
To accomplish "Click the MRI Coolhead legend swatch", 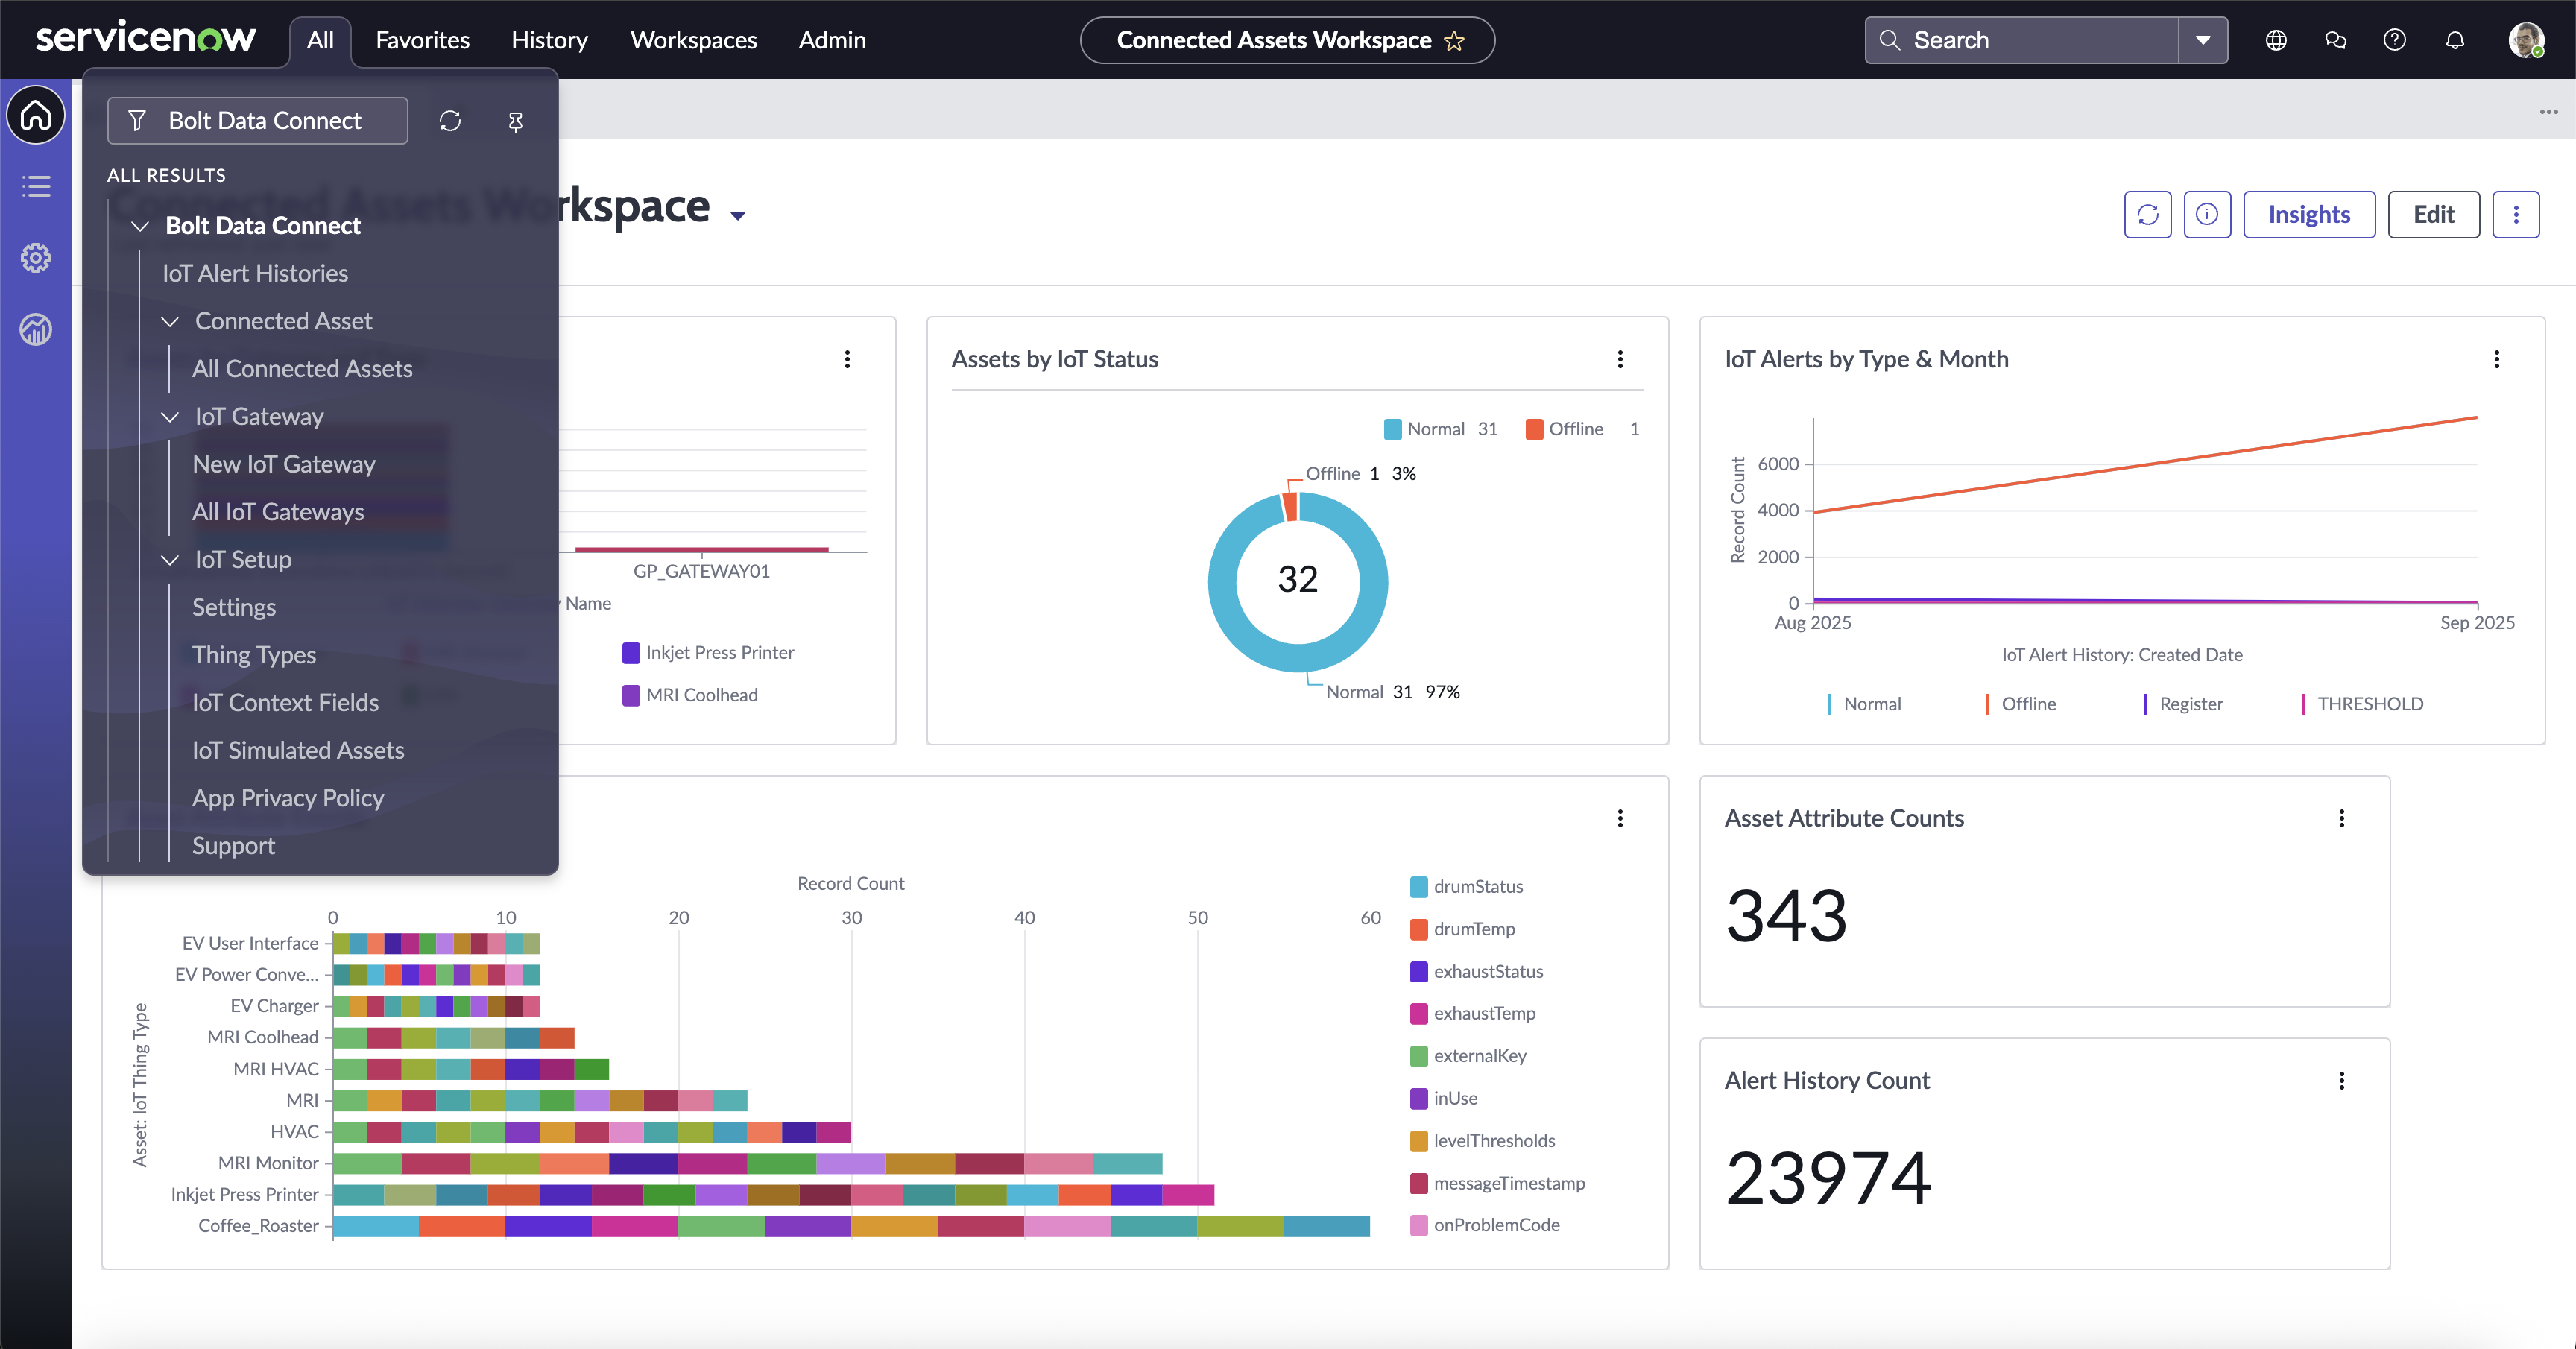I will tap(631, 695).
